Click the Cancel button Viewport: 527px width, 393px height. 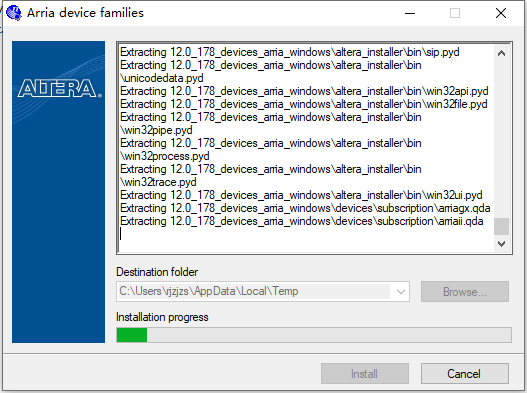[464, 374]
